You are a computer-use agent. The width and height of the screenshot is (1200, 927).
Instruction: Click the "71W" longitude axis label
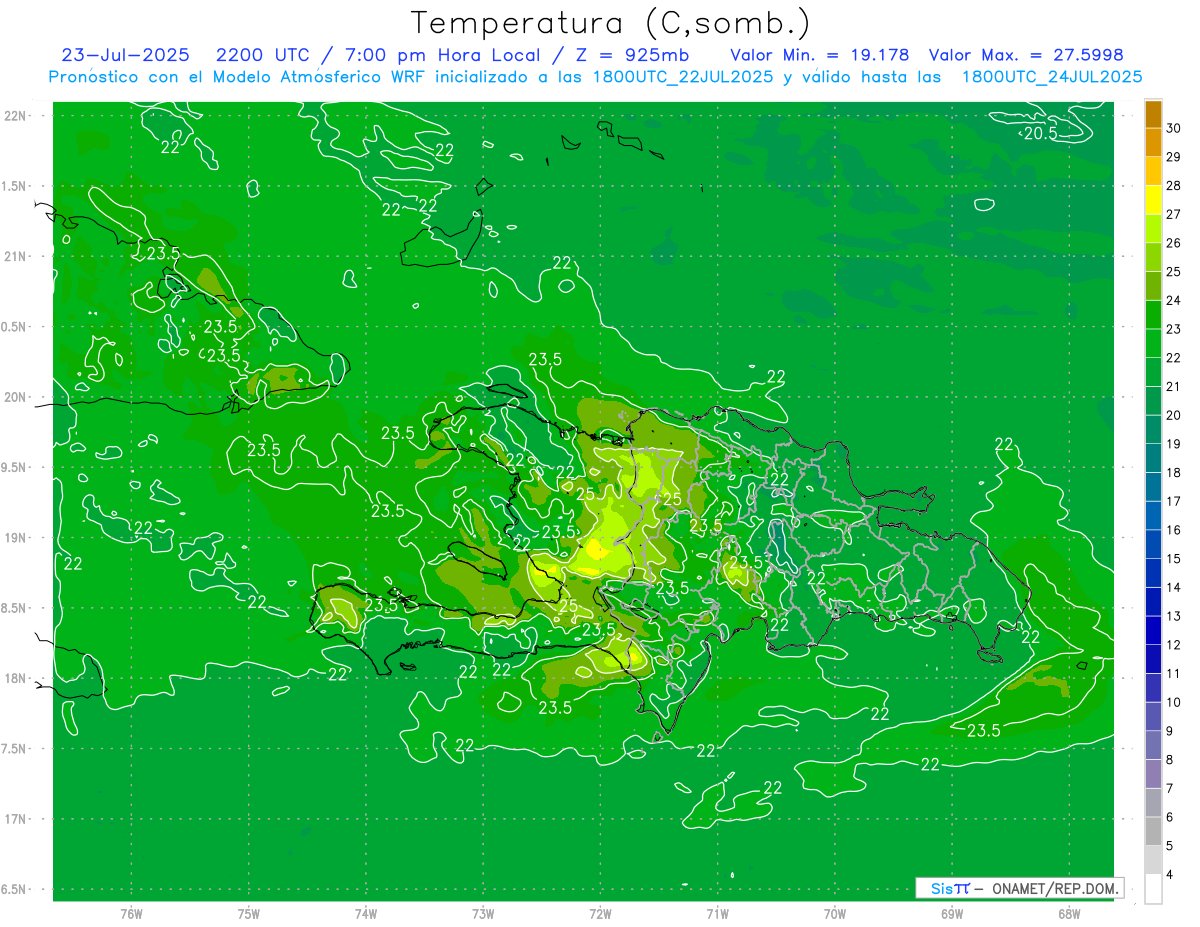pos(717,913)
